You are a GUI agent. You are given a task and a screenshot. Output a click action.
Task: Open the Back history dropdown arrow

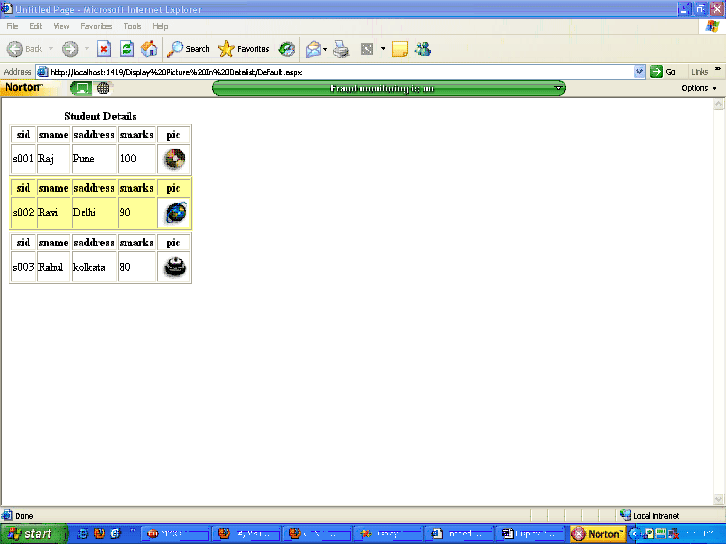point(51,49)
